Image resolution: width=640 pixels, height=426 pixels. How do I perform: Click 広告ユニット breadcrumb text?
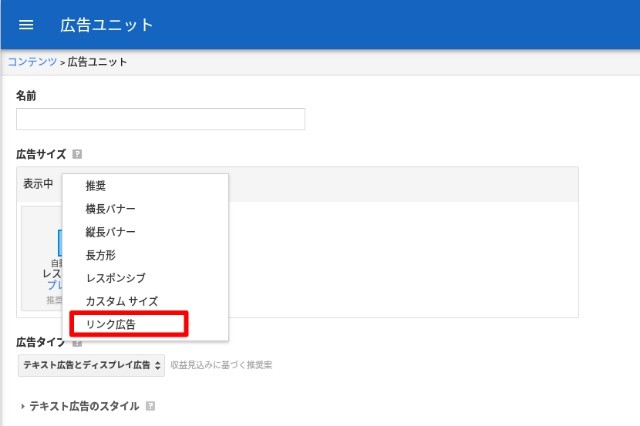point(97,62)
